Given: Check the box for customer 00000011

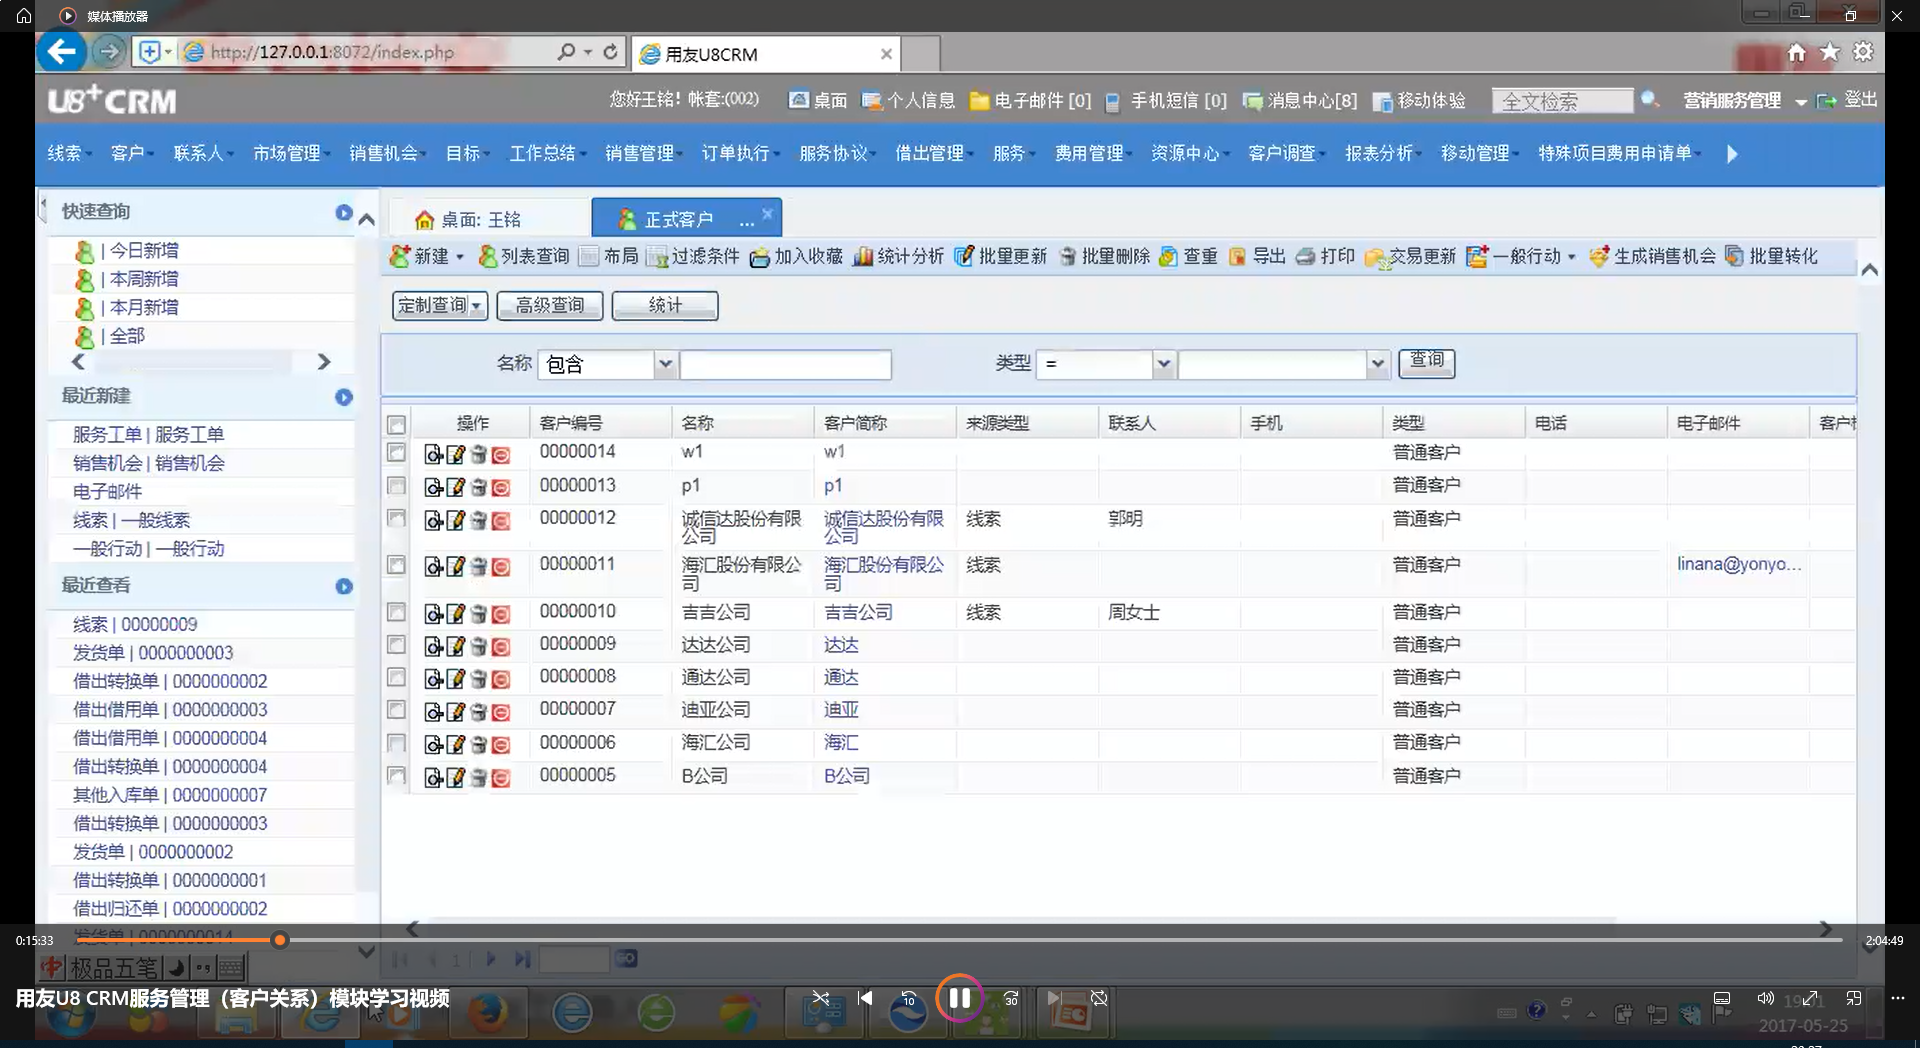Looking at the screenshot, I should pos(396,565).
